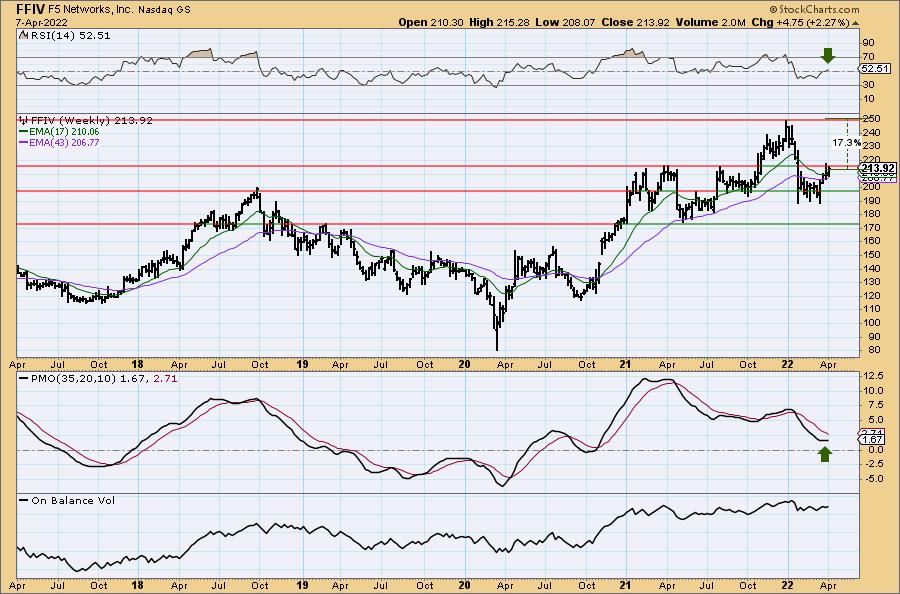Click the RSI(14) 52.51 indicator label
The image size is (900, 594).
(x=70, y=36)
